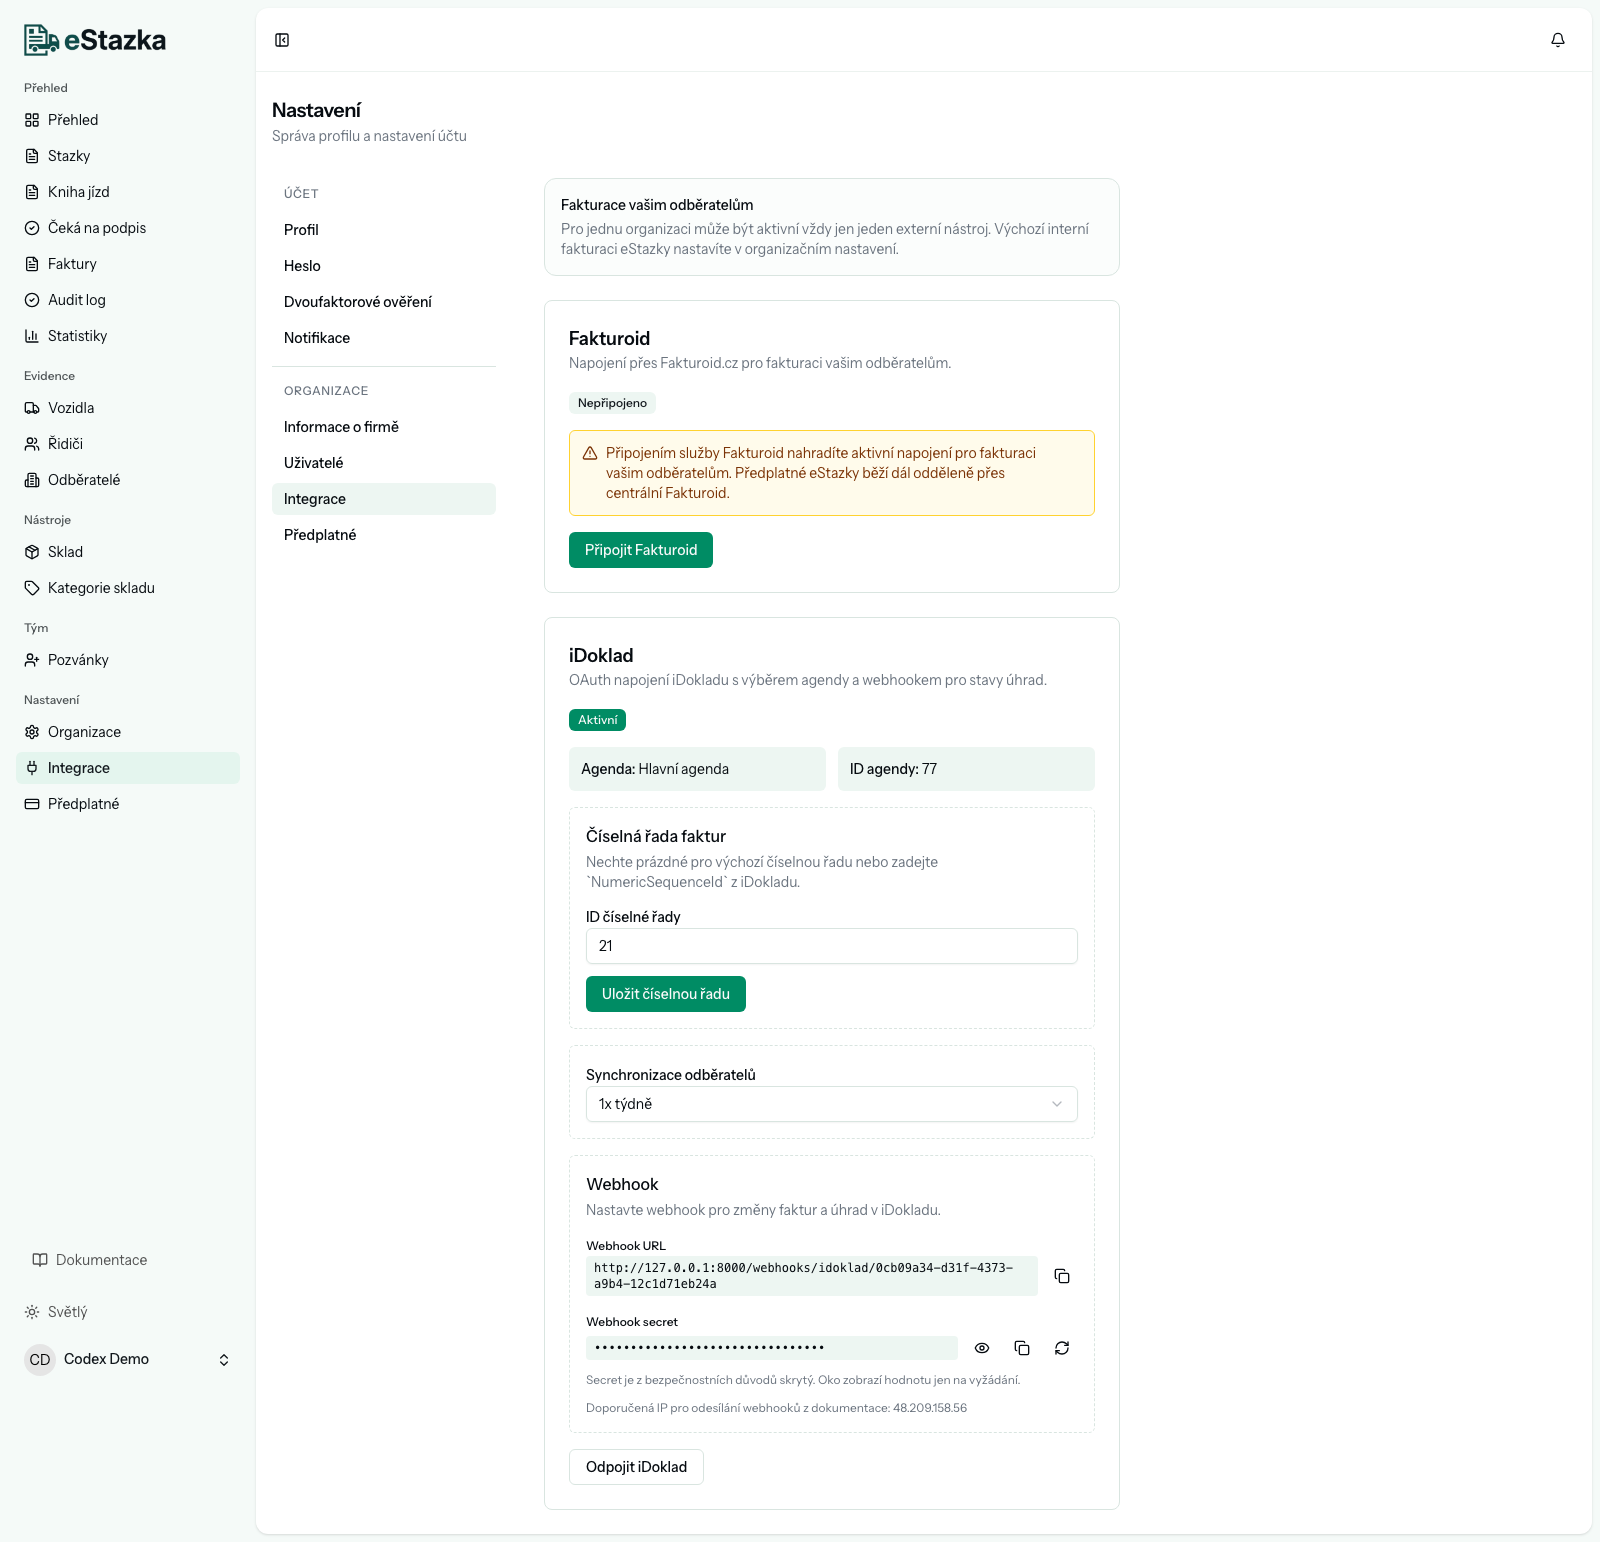The image size is (1600, 1542).
Task: Go to Řidiči list
Action: pos(128,444)
